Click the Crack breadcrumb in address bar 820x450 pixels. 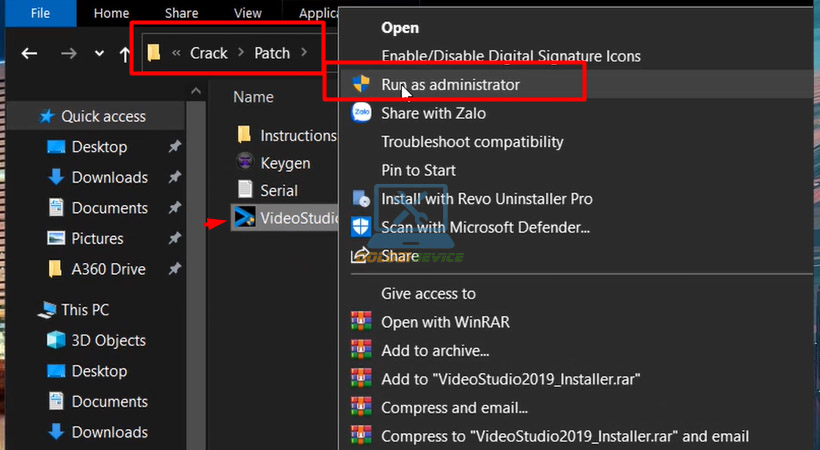(x=208, y=53)
